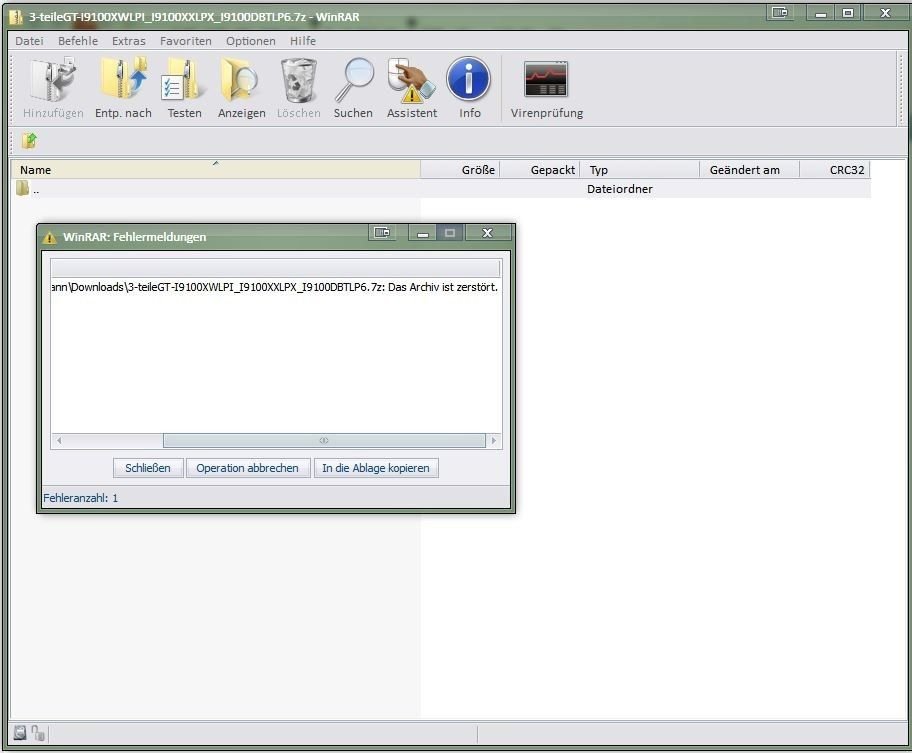Close the Fehlermeldungen dialog with X

487,233
